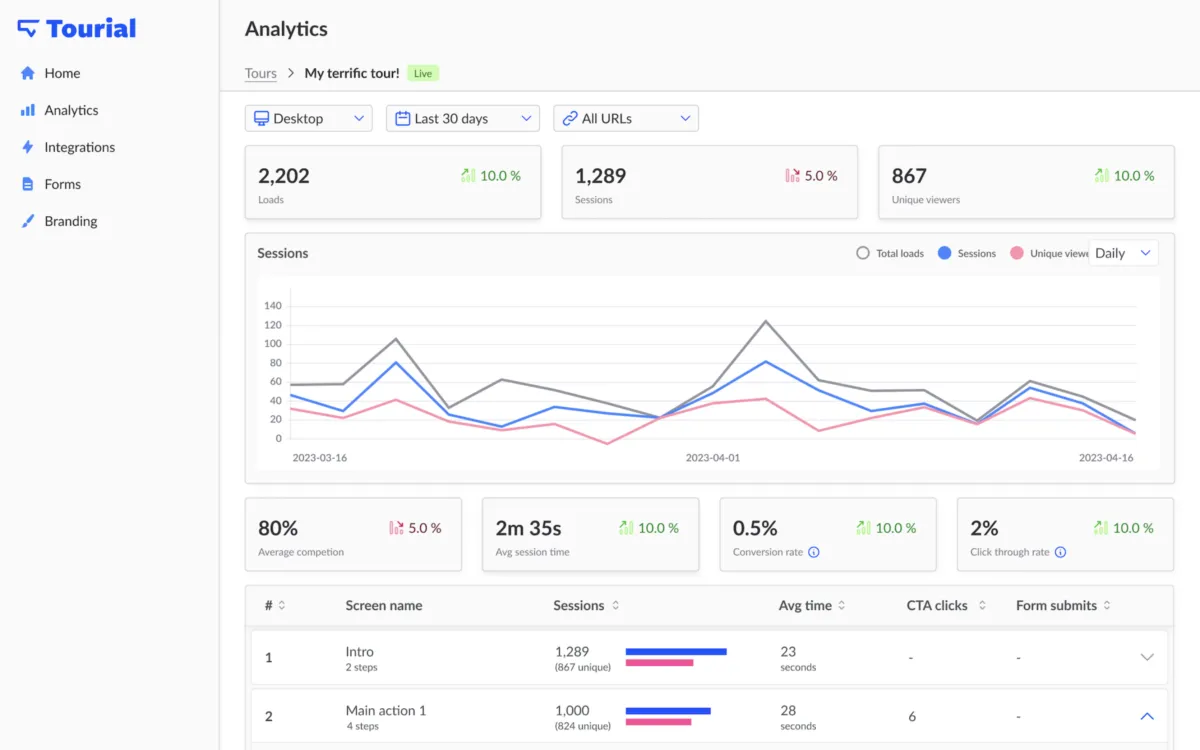Click the Tours breadcrumb link
1200x750 pixels.
click(261, 73)
